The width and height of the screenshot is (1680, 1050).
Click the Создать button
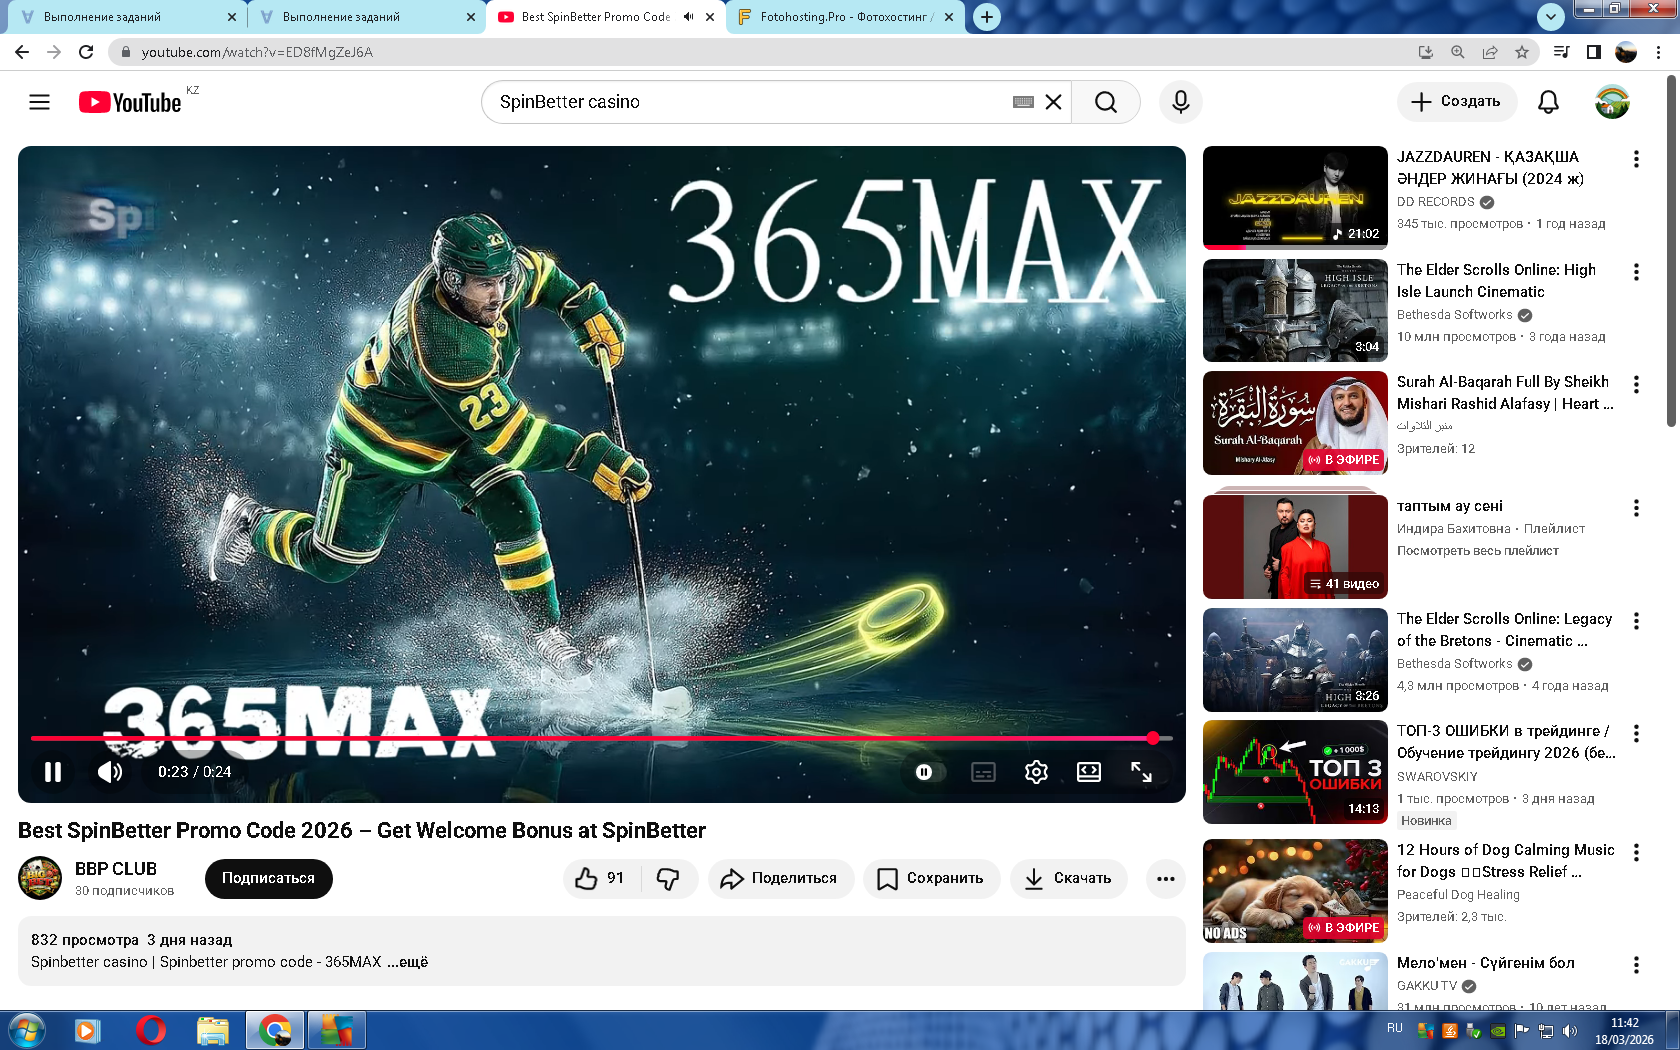1456,102
